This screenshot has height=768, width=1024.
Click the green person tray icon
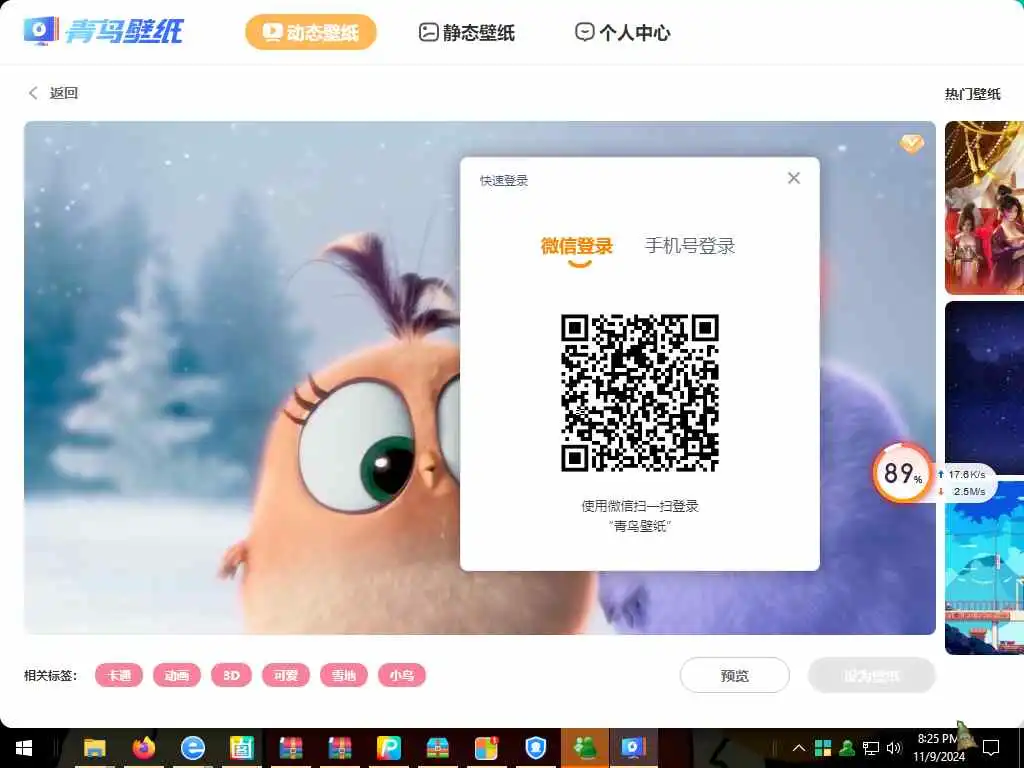click(x=847, y=748)
